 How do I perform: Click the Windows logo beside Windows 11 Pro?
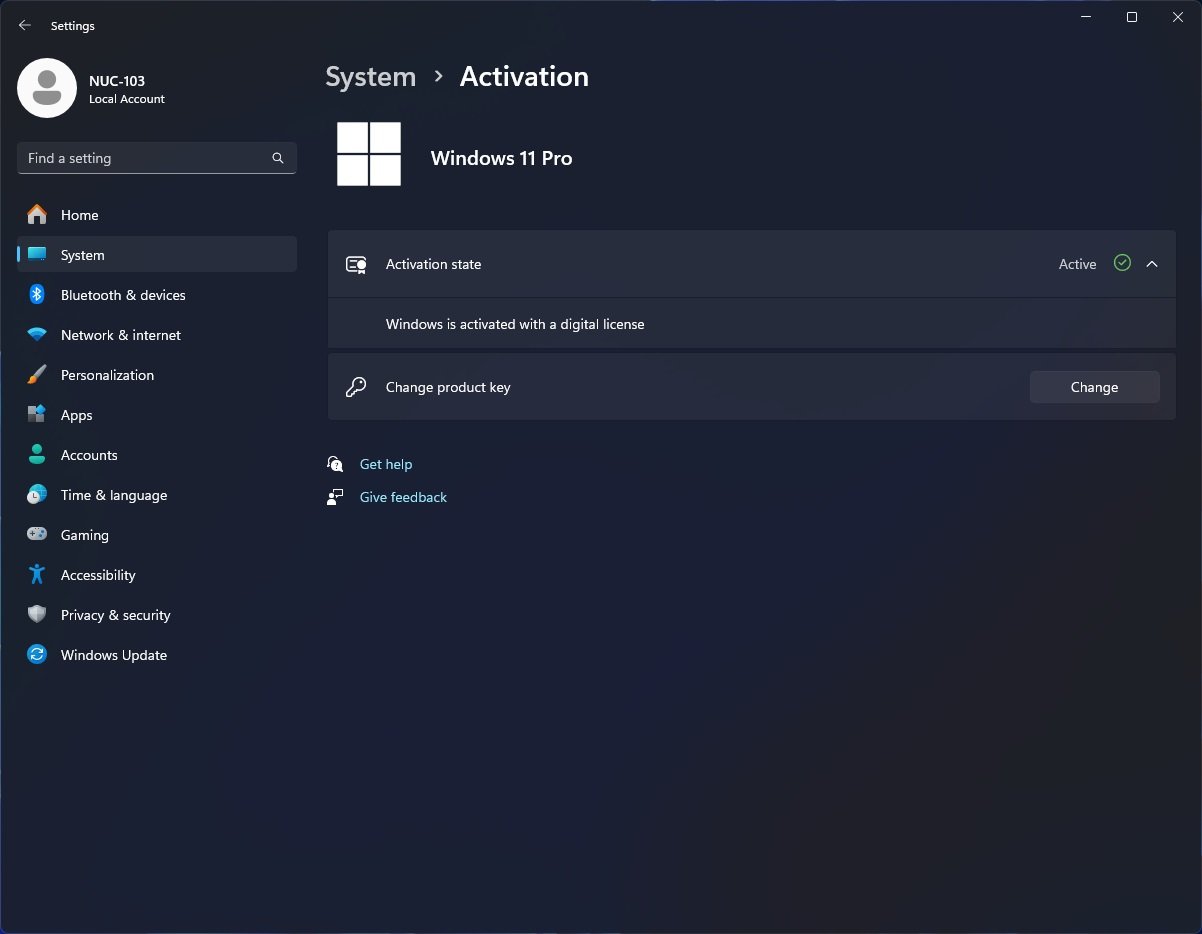click(x=369, y=154)
